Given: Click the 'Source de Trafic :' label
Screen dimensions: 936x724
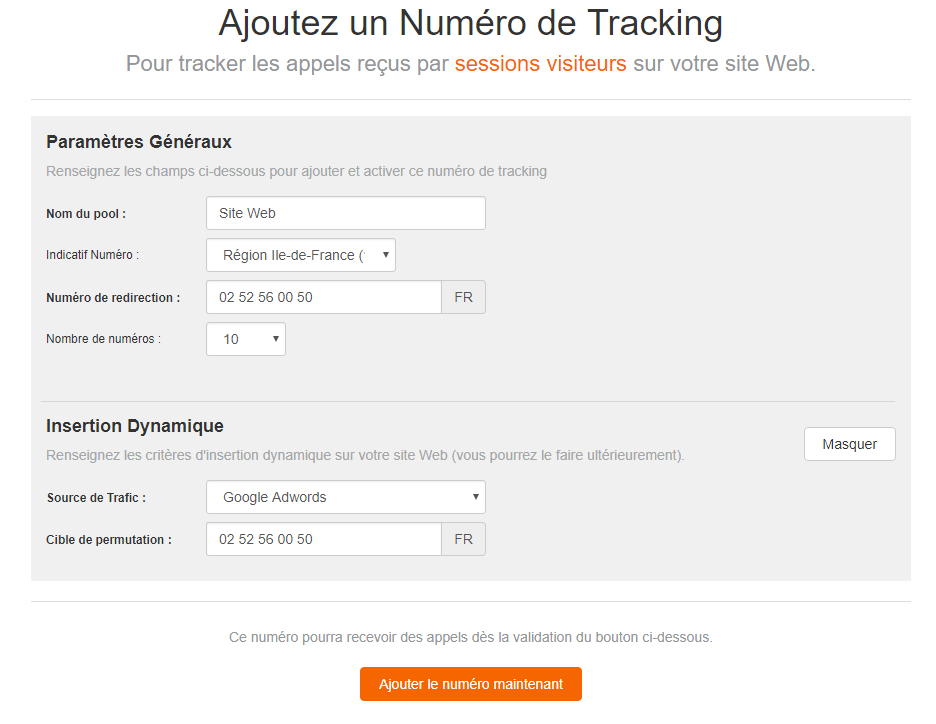Looking at the screenshot, I should (96, 498).
